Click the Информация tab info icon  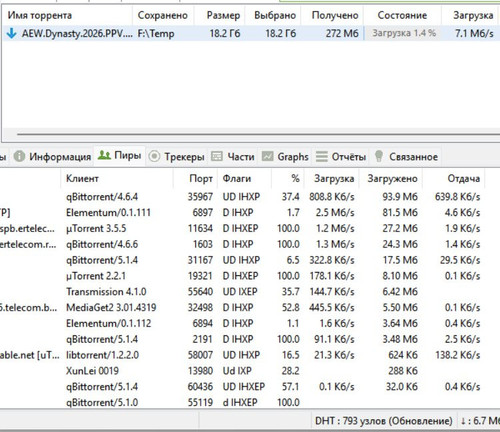(x=19, y=156)
